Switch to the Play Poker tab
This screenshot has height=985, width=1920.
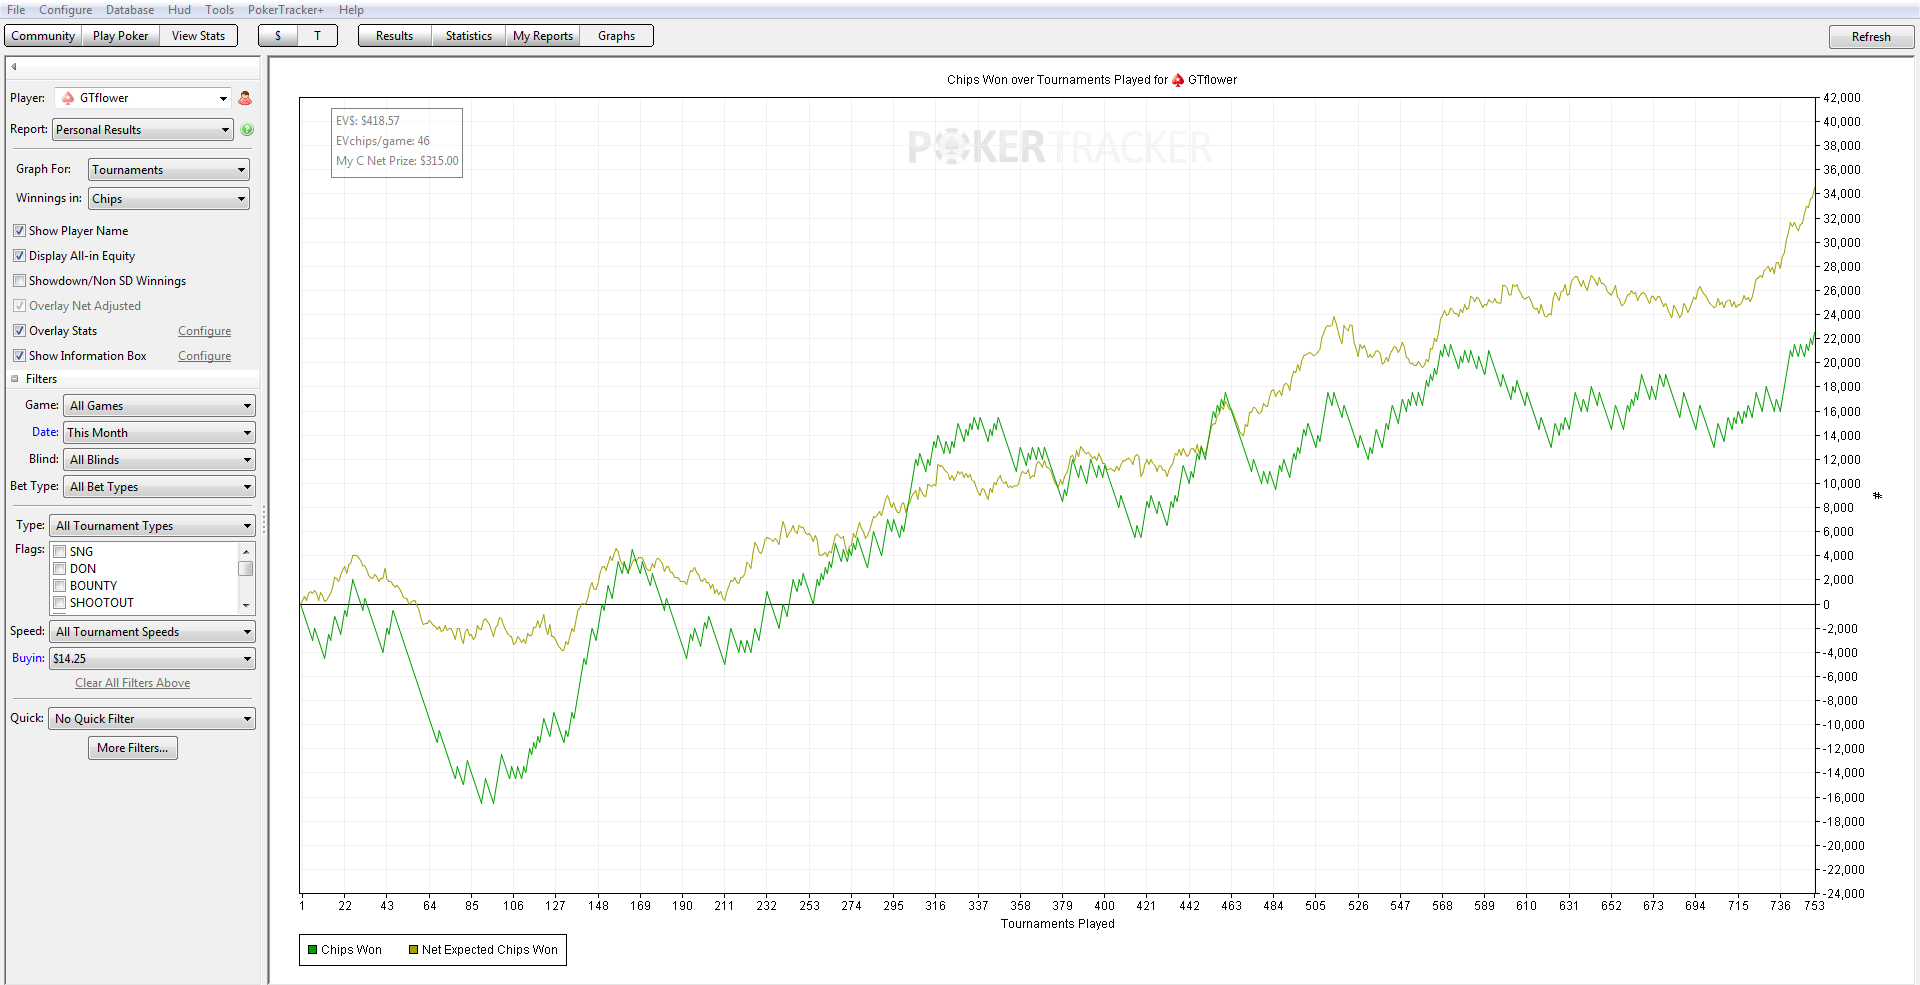(120, 36)
